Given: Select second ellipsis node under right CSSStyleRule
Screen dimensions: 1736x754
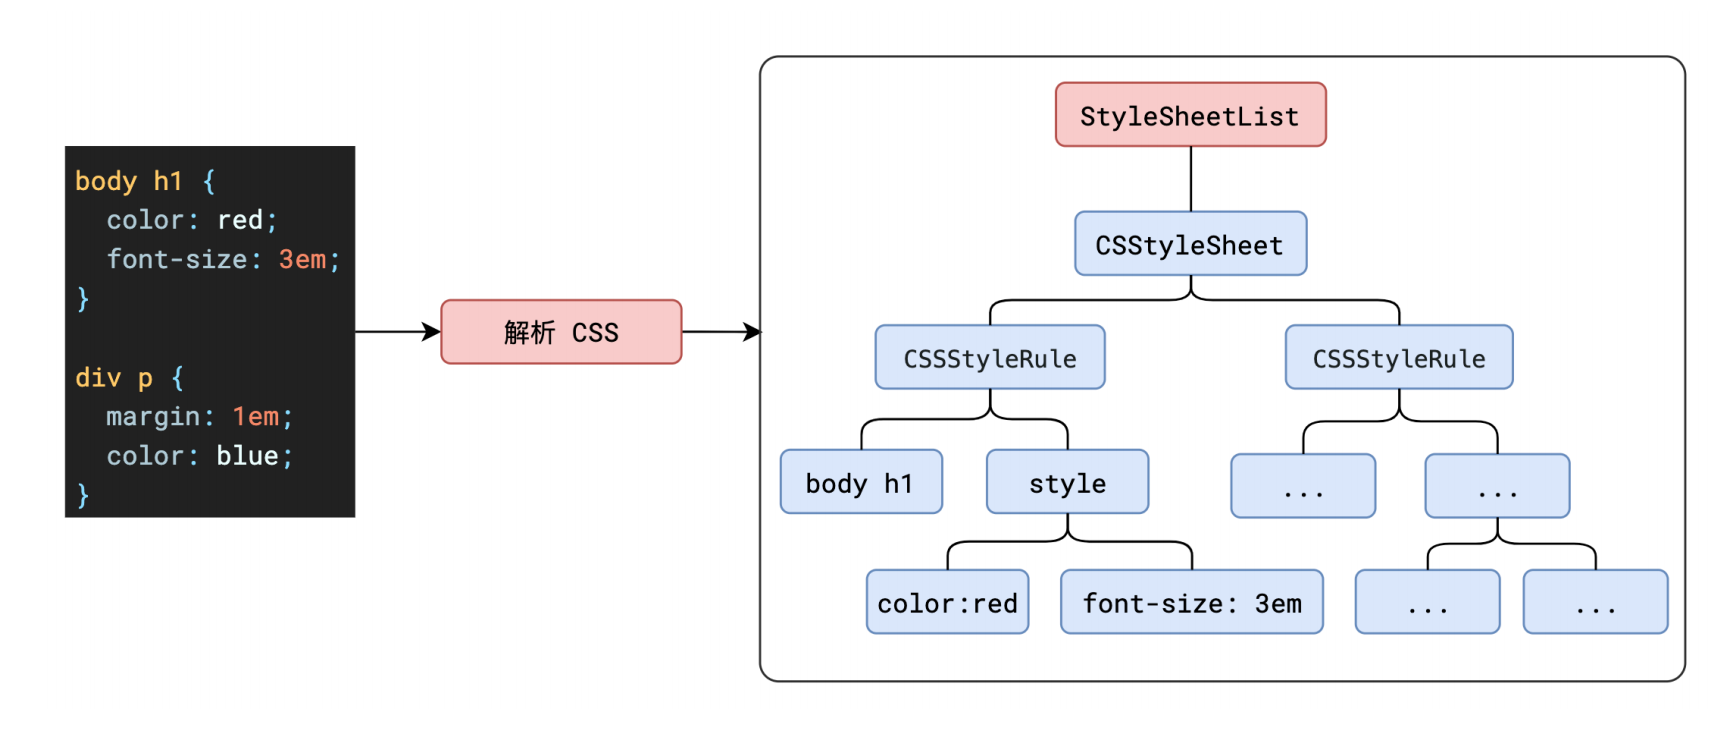Looking at the screenshot, I should 1497,486.
